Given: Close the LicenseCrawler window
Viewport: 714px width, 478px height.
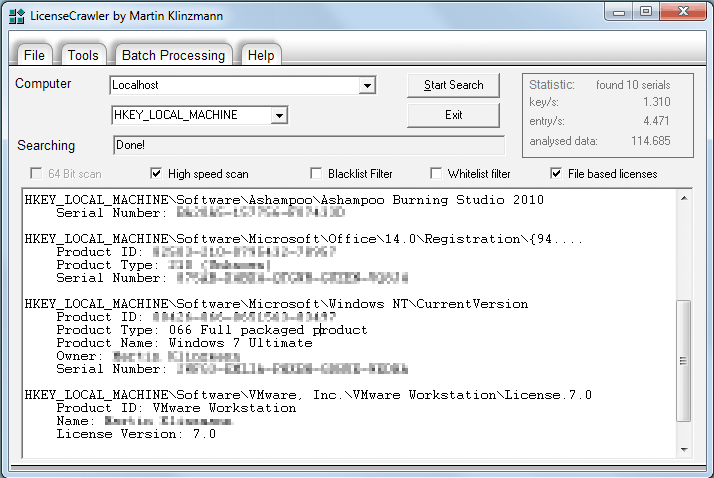Looking at the screenshot, I should point(683,12).
